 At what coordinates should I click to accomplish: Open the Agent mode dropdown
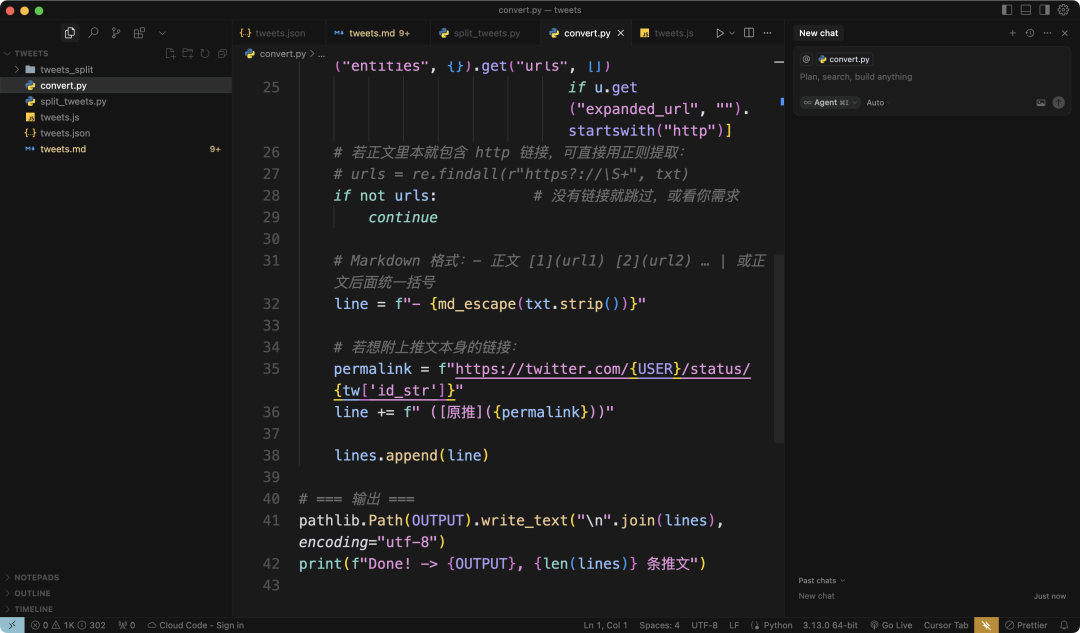(x=830, y=103)
